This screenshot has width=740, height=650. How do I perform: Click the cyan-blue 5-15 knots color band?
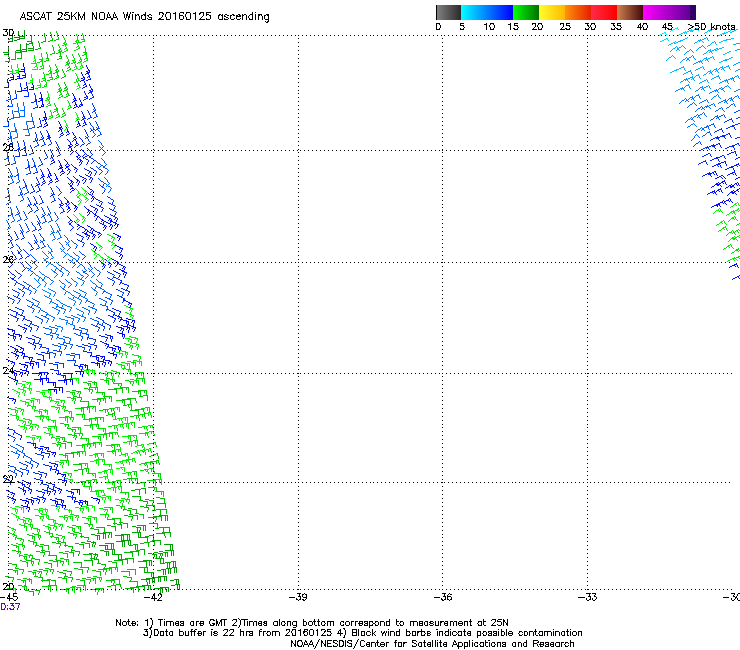coord(487,12)
